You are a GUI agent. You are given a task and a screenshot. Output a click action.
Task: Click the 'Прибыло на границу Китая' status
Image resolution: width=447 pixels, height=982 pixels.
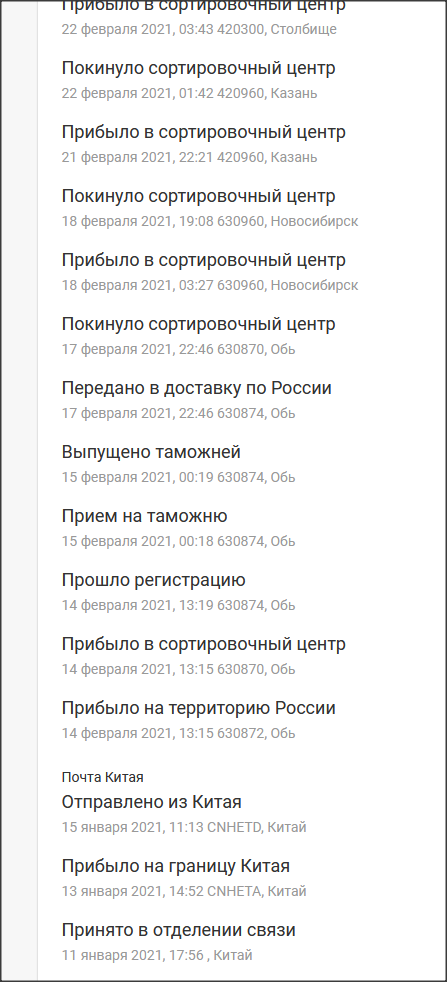click(175, 867)
